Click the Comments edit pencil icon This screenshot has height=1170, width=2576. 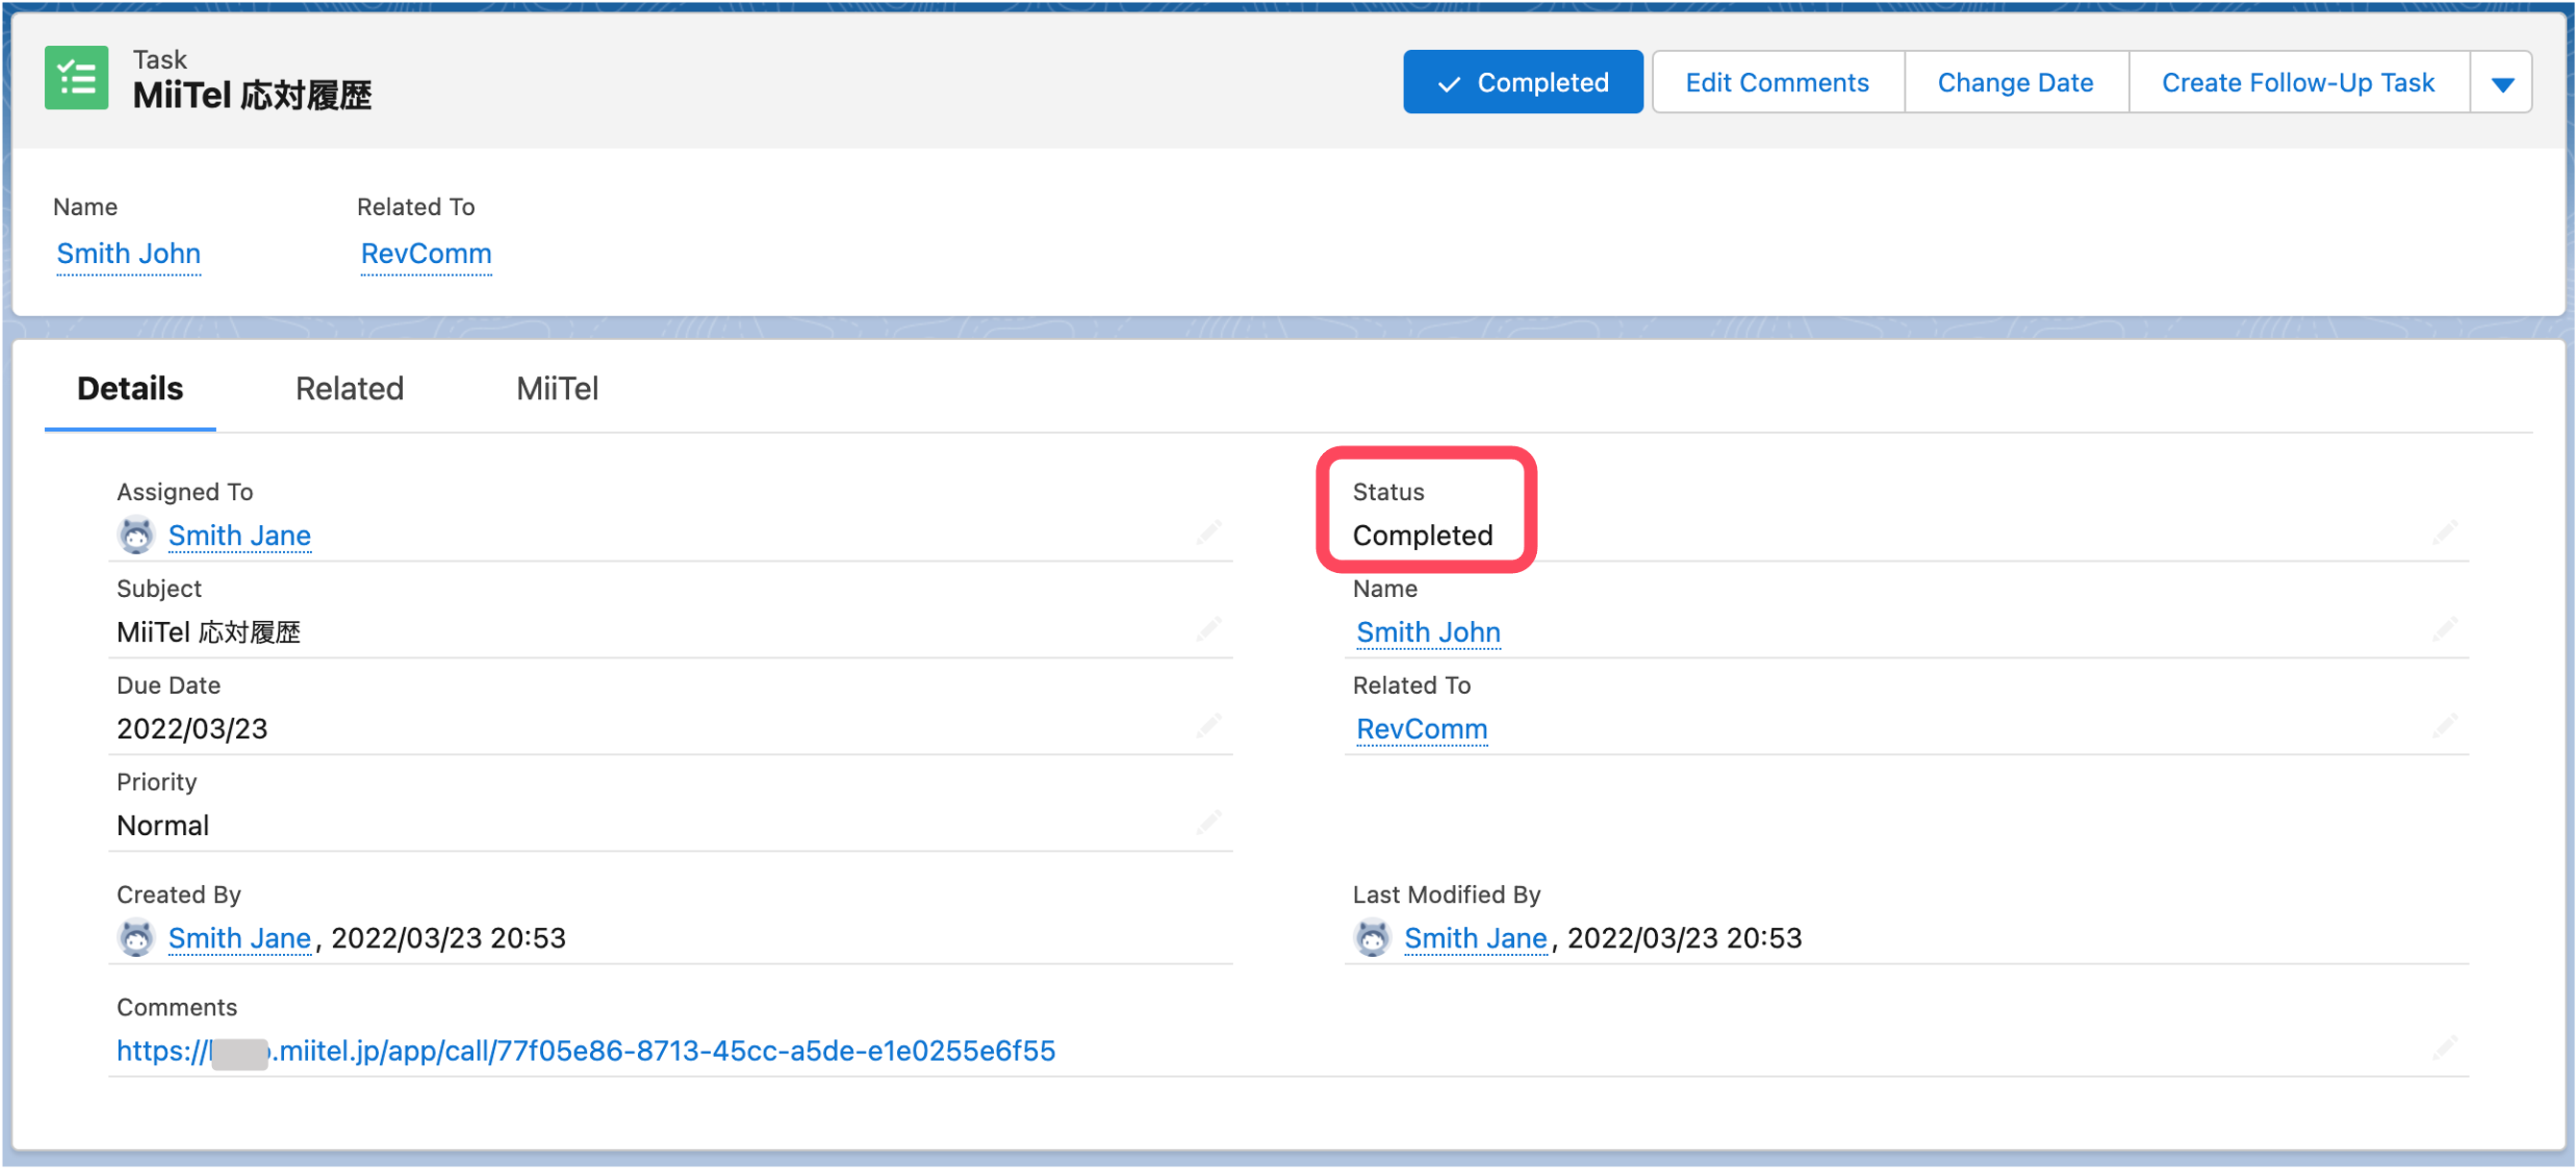click(x=2444, y=1048)
